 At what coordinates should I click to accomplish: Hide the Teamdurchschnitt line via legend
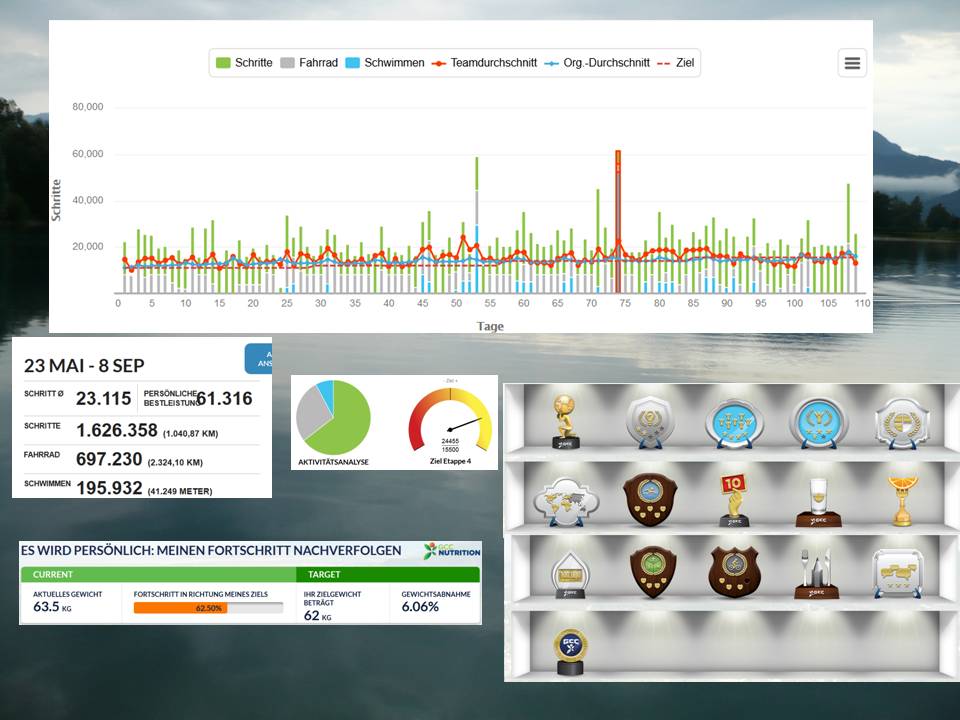click(484, 63)
